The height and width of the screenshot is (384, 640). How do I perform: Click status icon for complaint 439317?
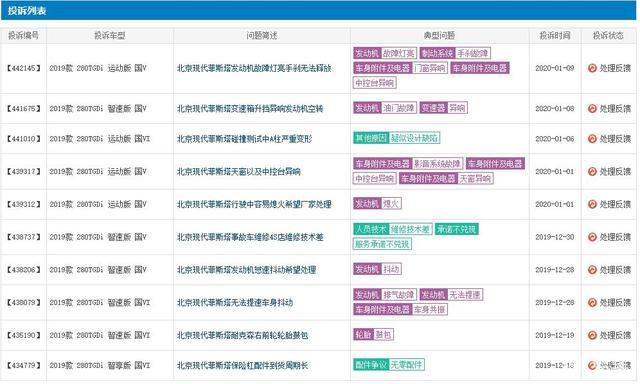coord(592,171)
